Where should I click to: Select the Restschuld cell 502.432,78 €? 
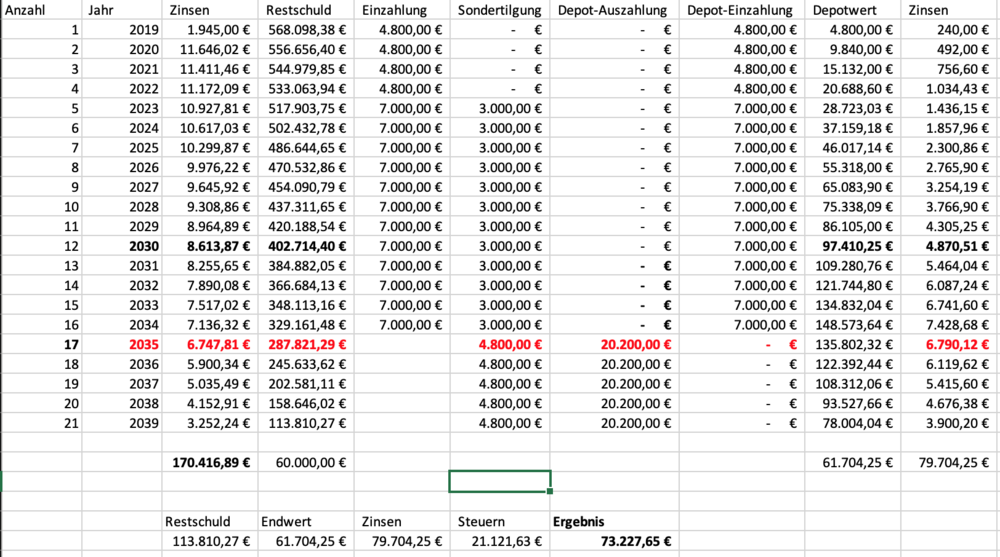[306, 129]
